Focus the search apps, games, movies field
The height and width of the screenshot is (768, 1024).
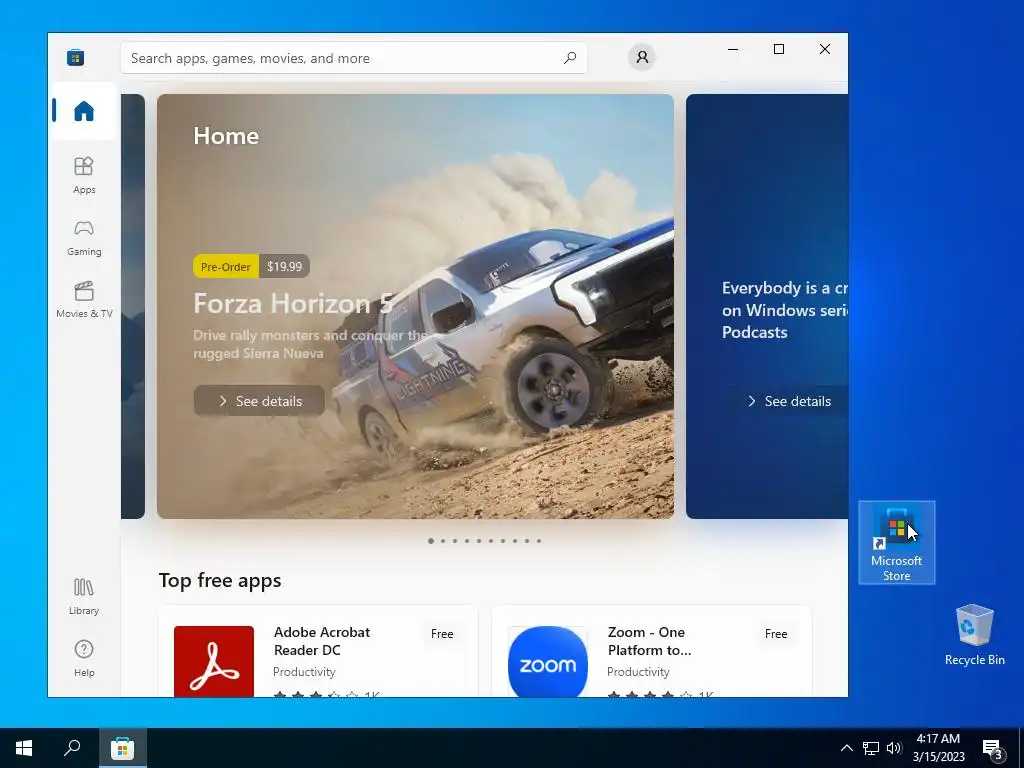click(x=353, y=58)
